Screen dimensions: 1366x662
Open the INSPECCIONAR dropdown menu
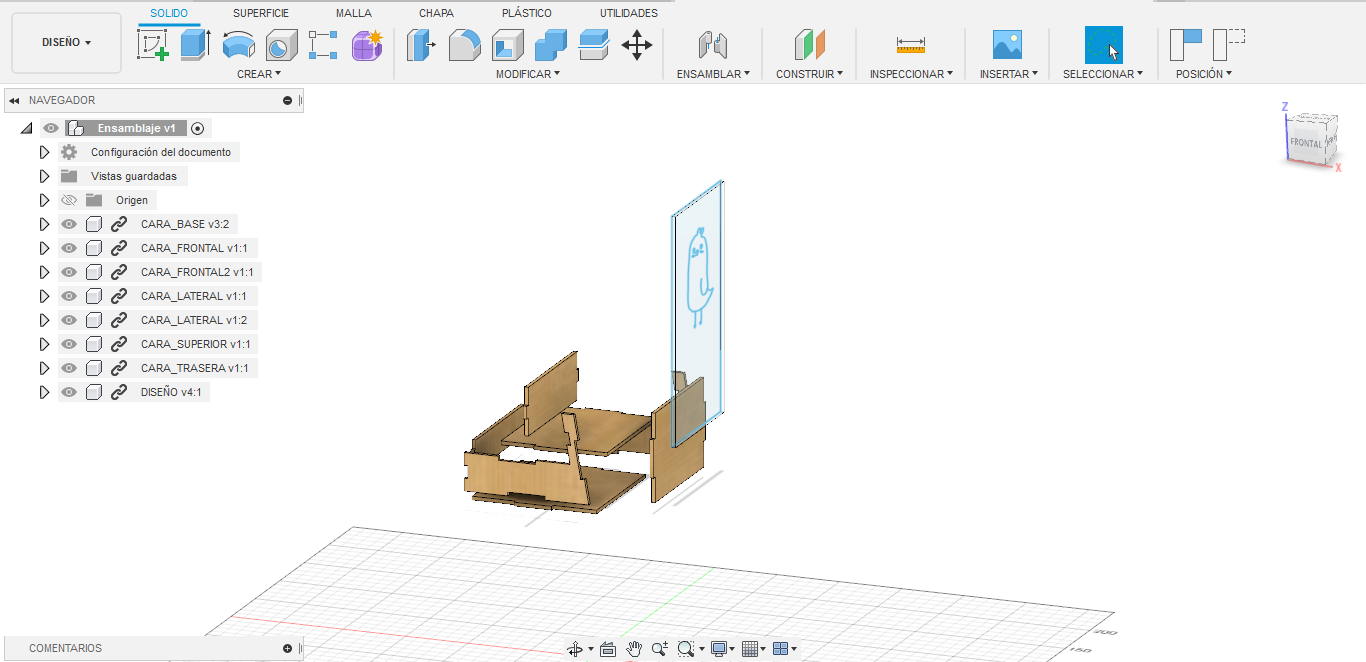click(x=911, y=74)
